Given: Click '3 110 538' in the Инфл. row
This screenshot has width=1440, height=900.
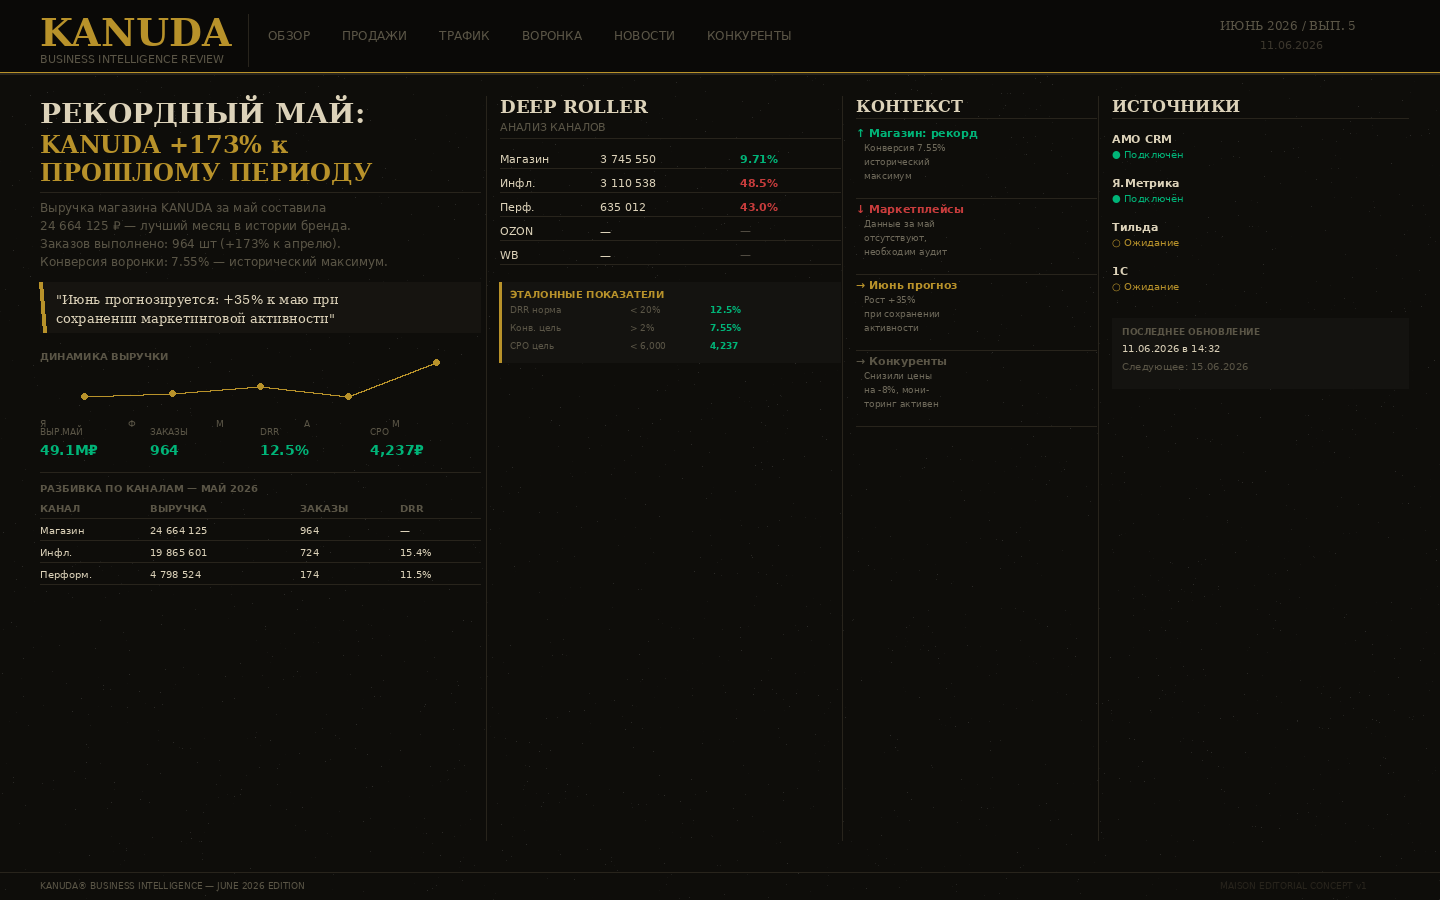Looking at the screenshot, I should pyautogui.click(x=628, y=183).
